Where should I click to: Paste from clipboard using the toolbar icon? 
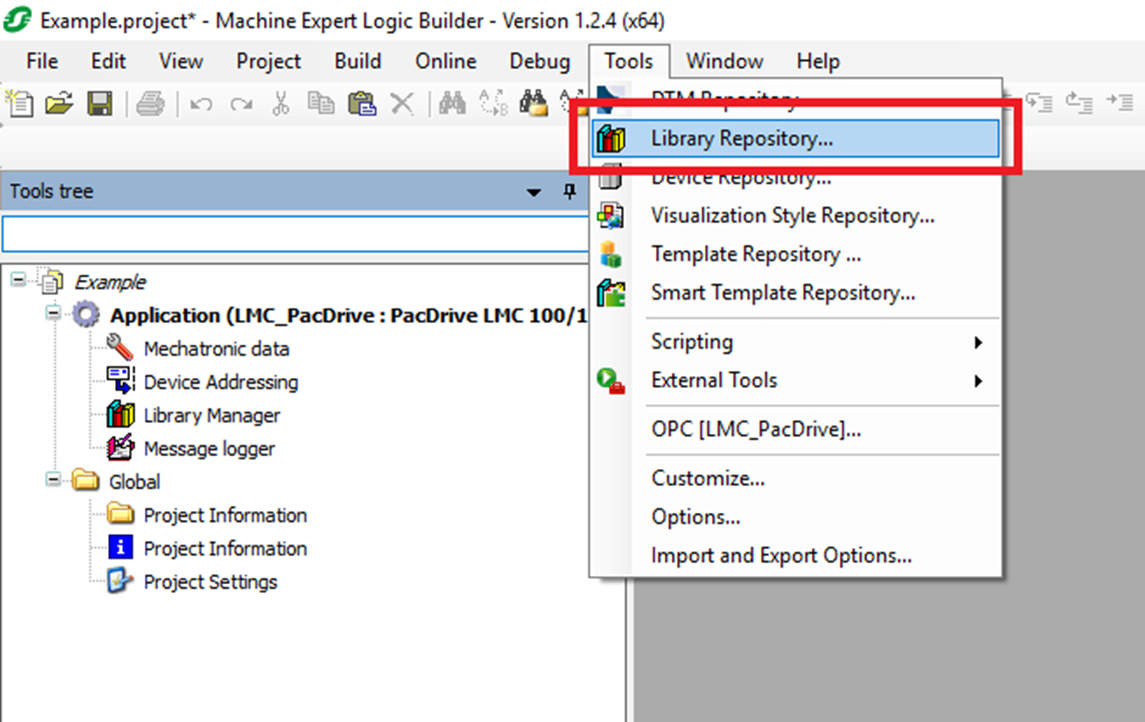point(361,103)
